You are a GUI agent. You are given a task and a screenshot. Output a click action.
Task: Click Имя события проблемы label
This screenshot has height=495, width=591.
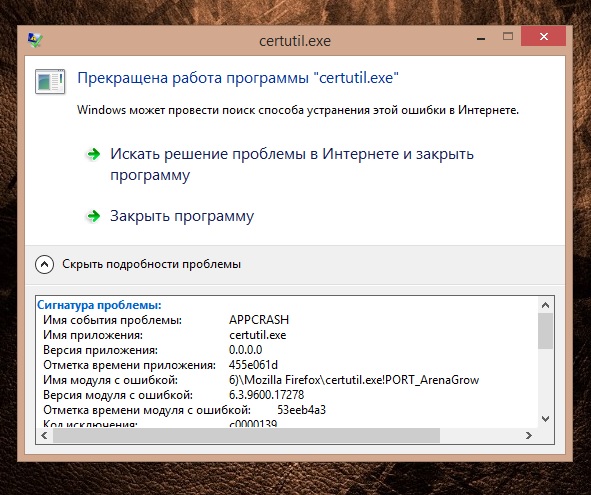(112, 320)
